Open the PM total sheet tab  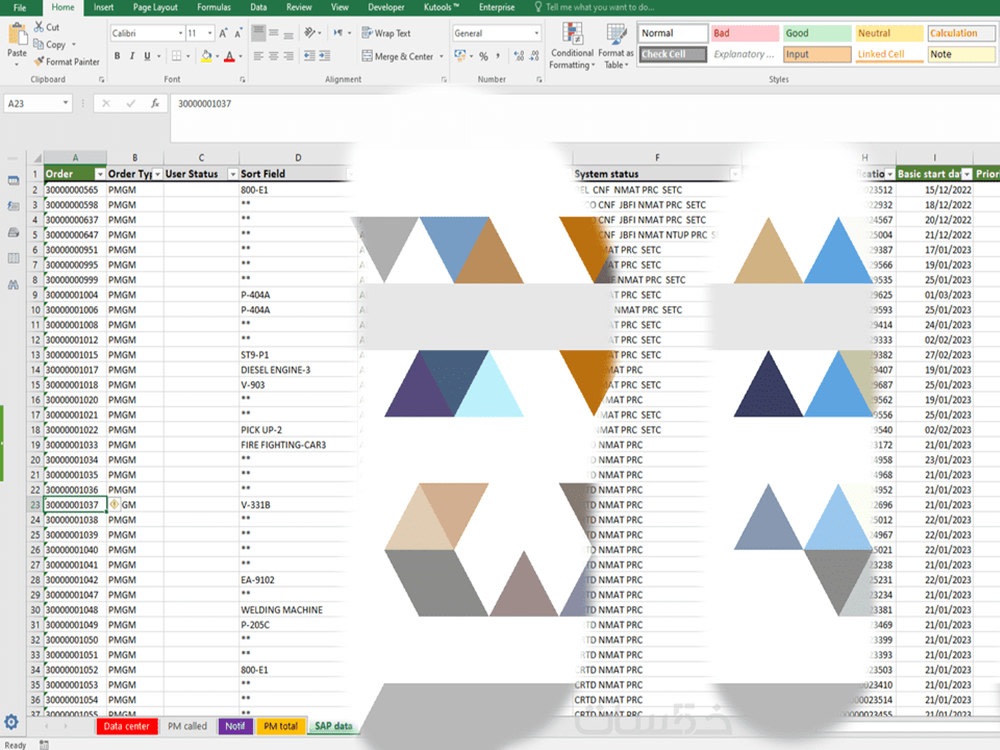point(281,726)
